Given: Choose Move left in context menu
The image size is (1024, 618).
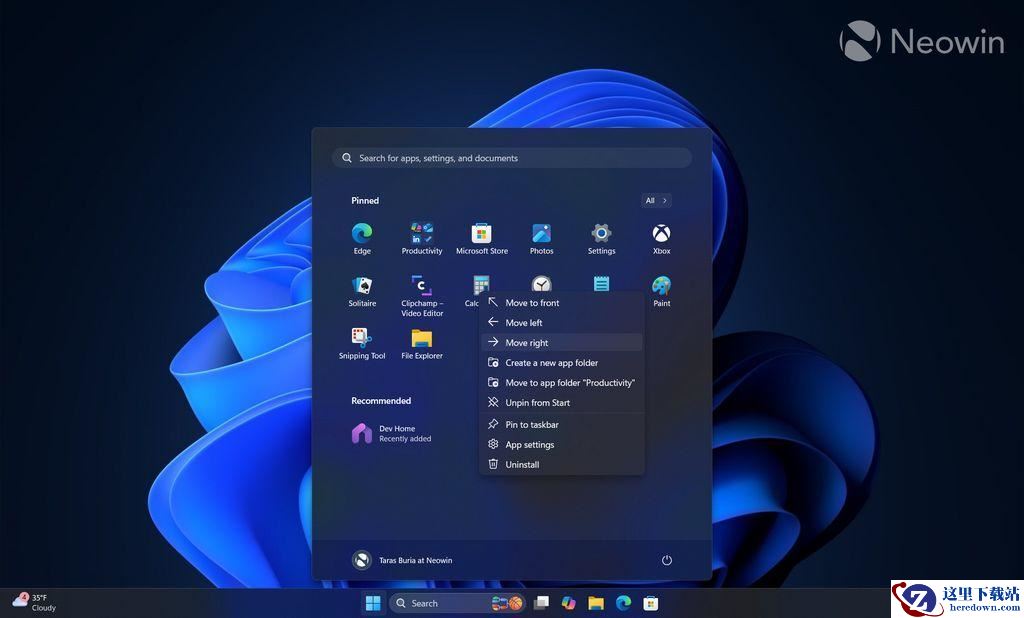Looking at the screenshot, I should point(562,323).
